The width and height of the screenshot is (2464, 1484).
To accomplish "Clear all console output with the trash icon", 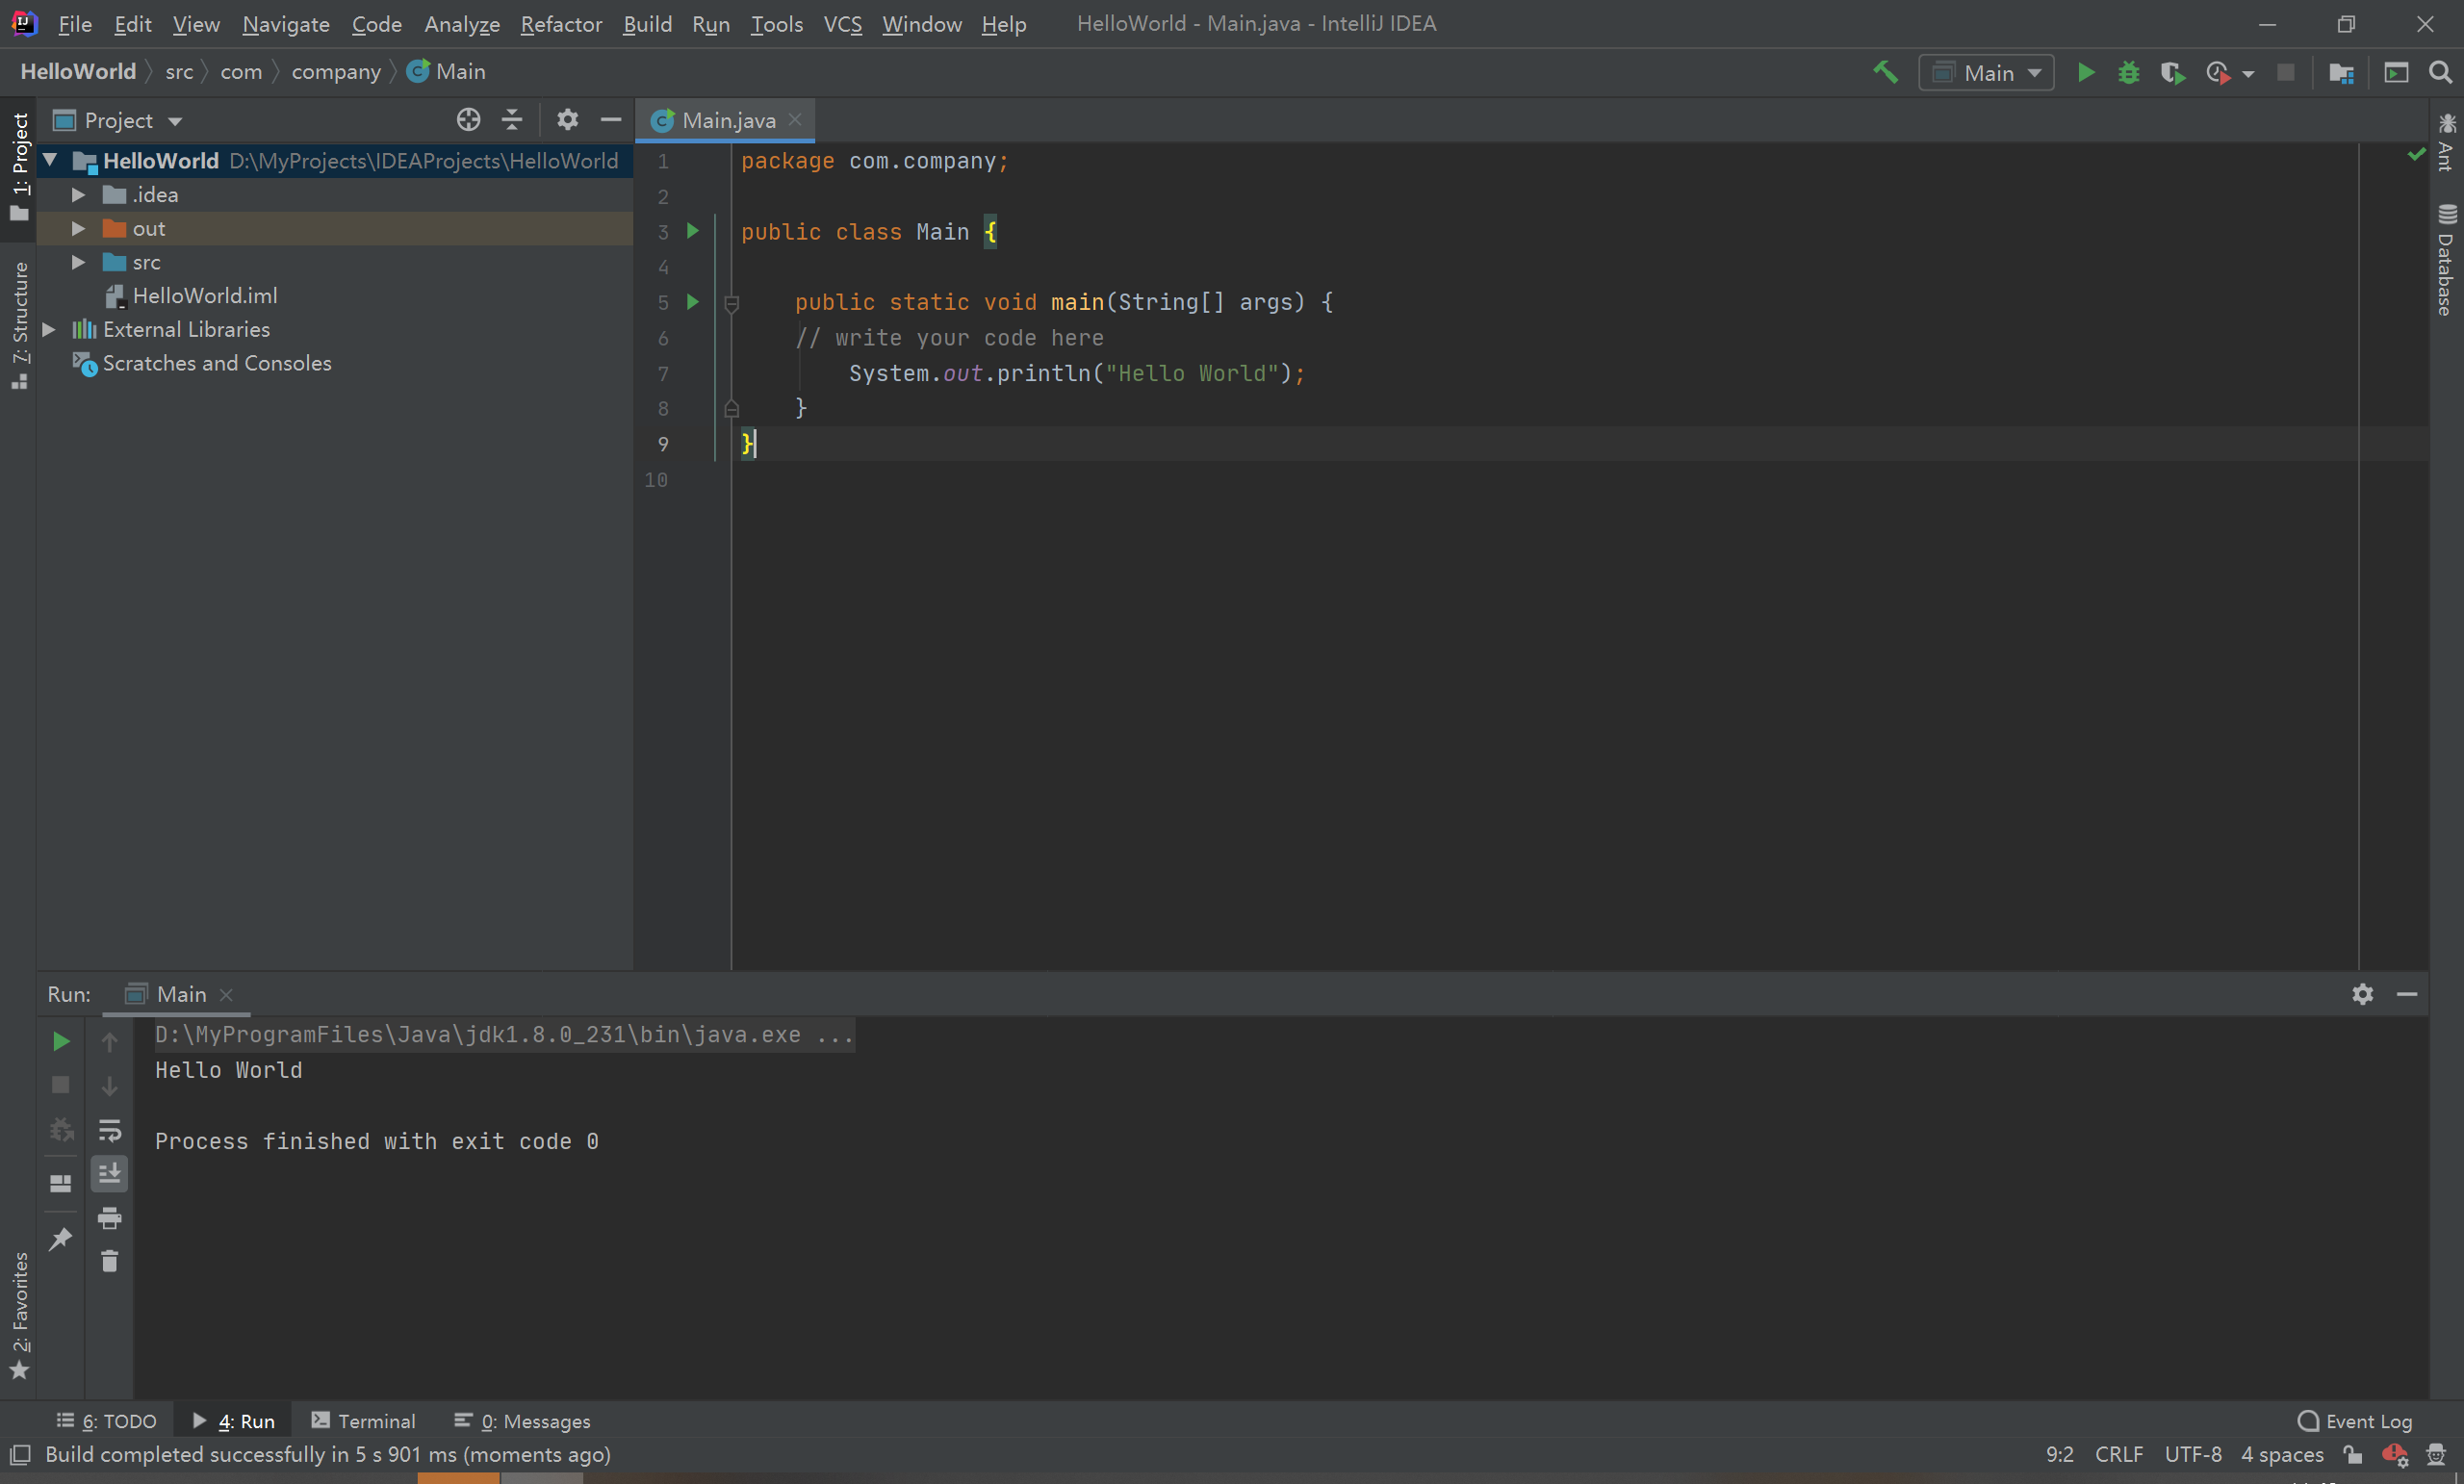I will 110,1261.
